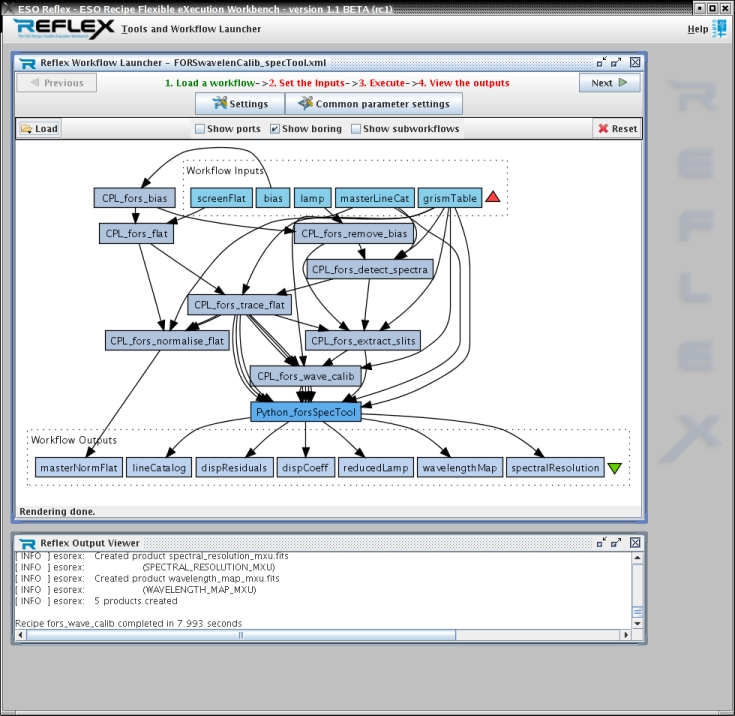Viewport: 735px width, 716px height.
Task: Select the lamp input node
Action: 312,198
